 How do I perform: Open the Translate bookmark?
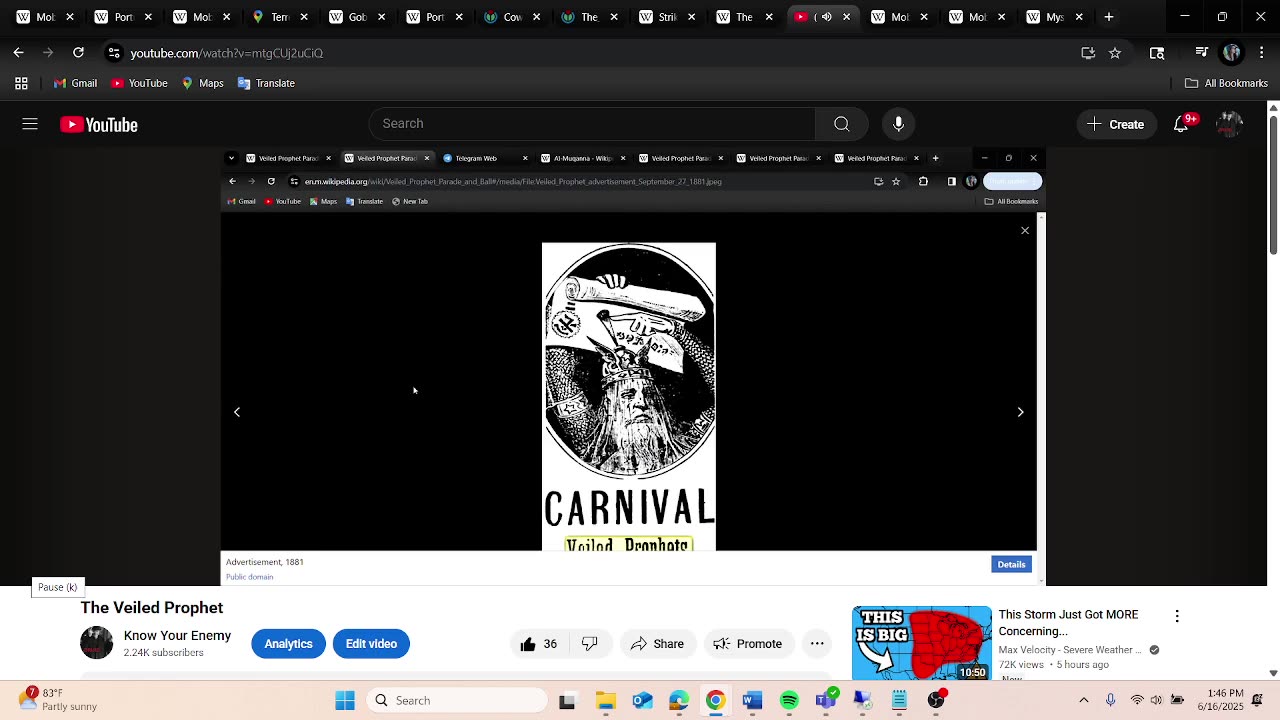click(266, 83)
